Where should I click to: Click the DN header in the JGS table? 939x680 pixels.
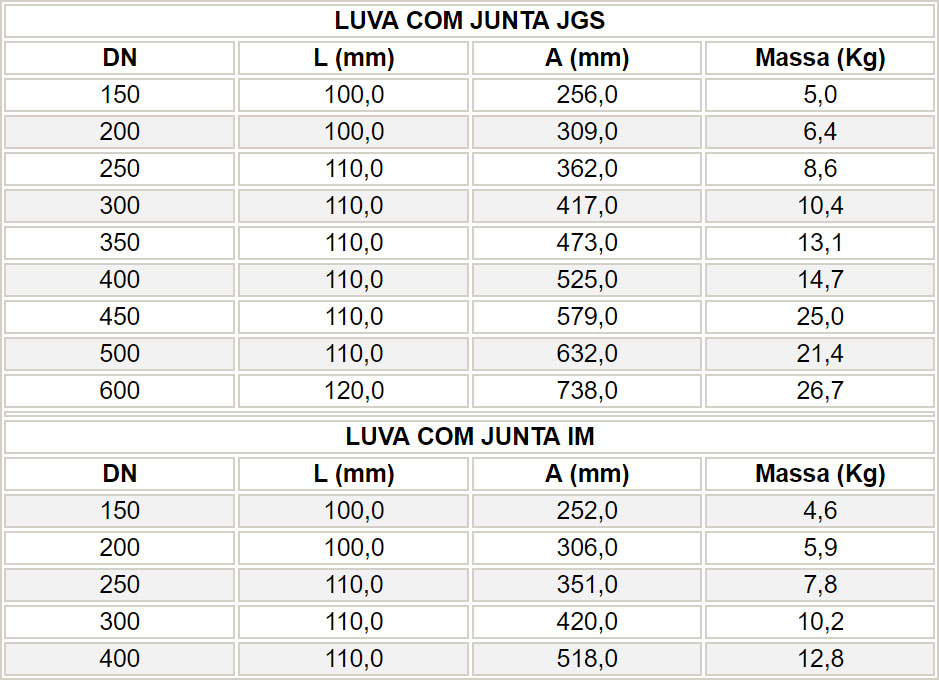pos(120,58)
